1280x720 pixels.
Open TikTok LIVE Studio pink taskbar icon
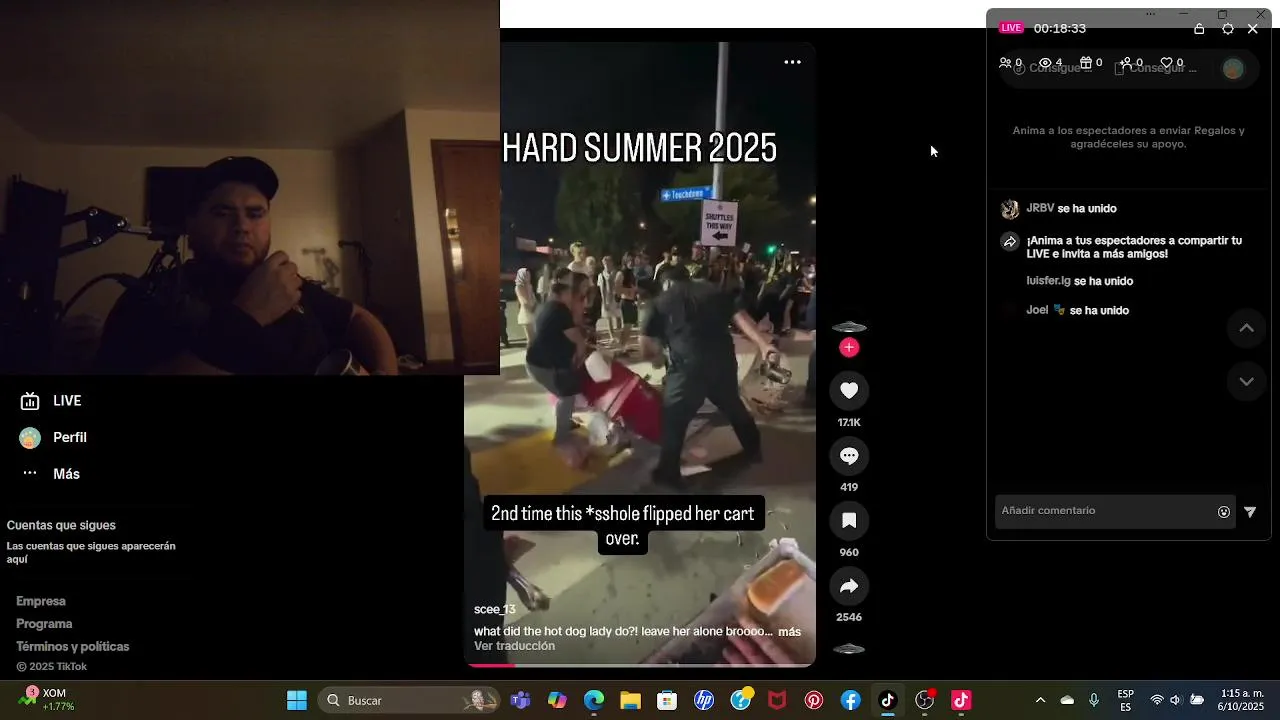click(961, 700)
